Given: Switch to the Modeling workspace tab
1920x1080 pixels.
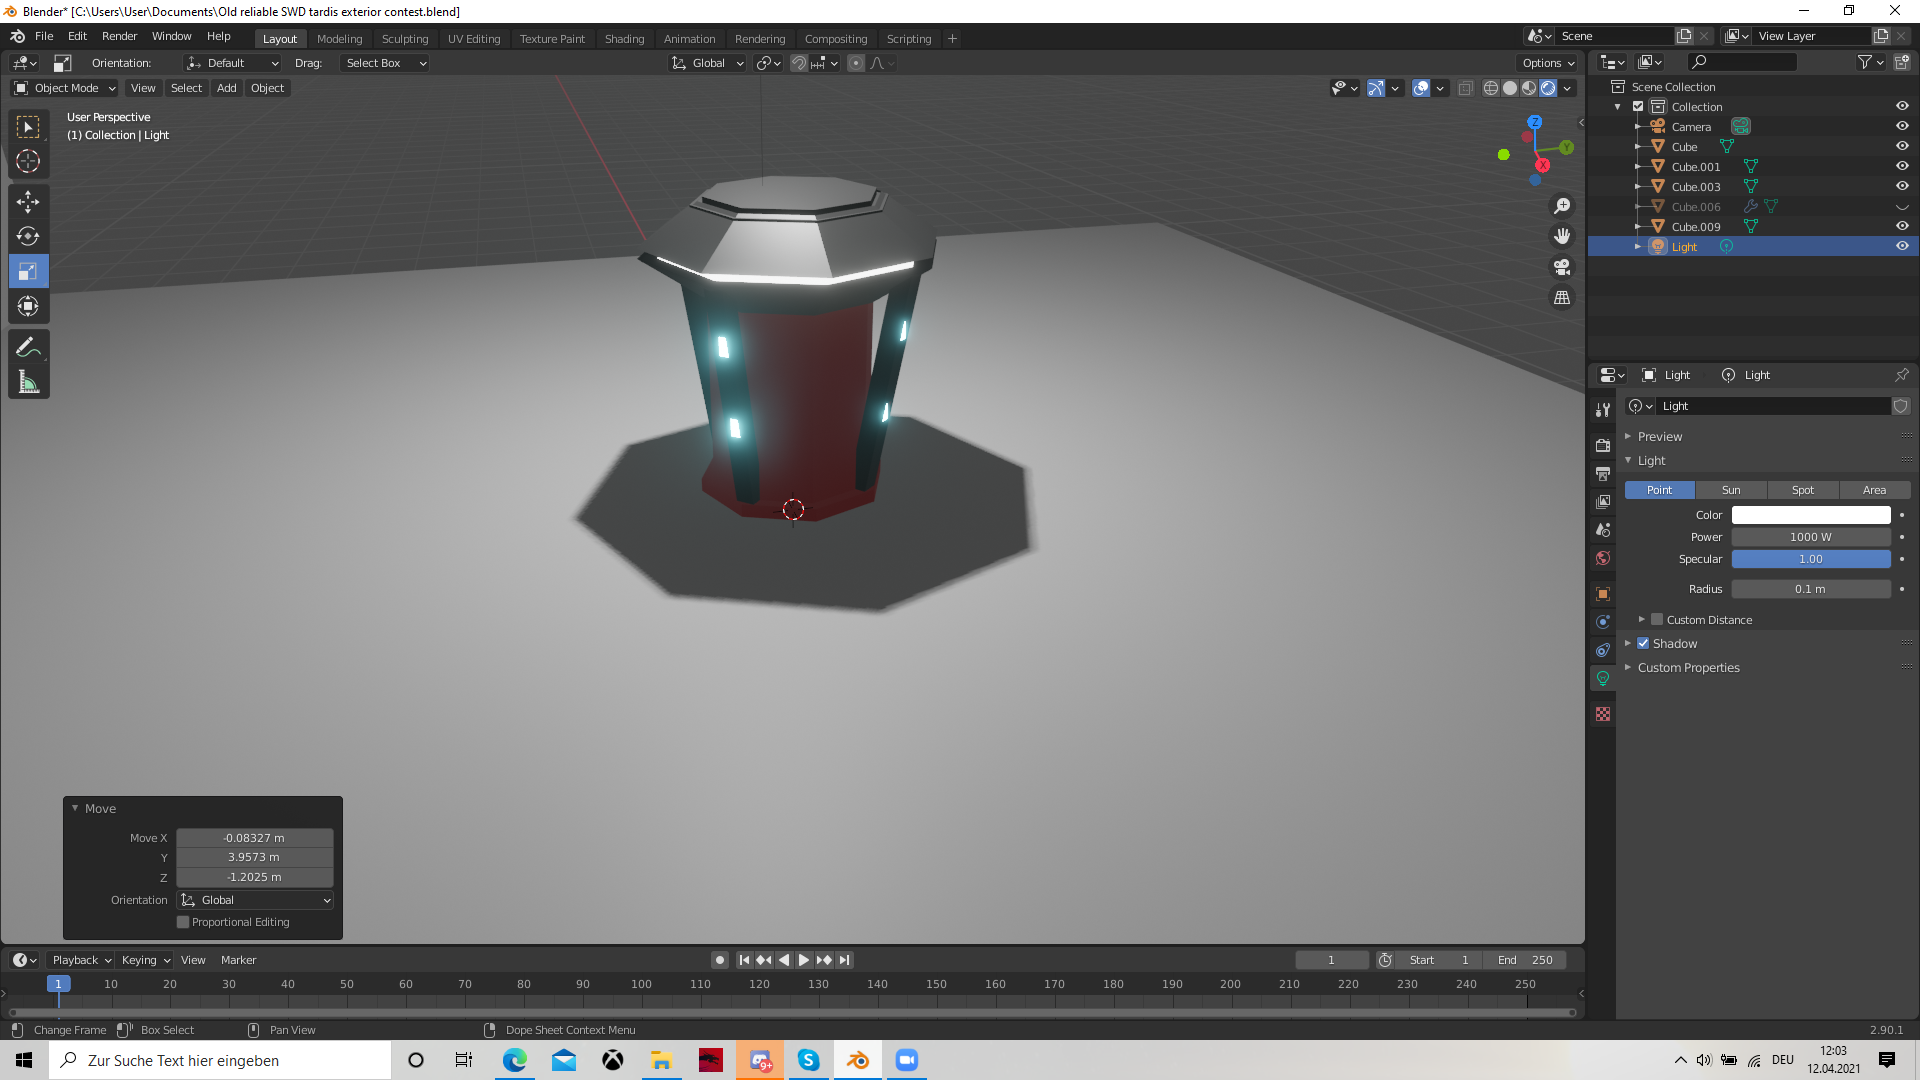Looking at the screenshot, I should (x=339, y=39).
